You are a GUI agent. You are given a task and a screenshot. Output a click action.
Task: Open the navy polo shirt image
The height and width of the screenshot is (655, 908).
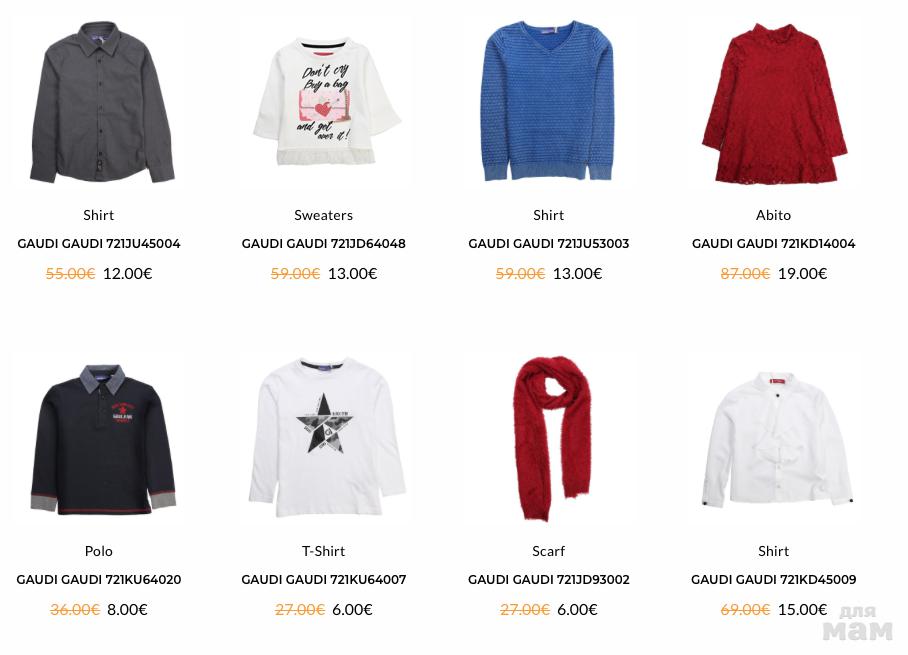point(102,440)
